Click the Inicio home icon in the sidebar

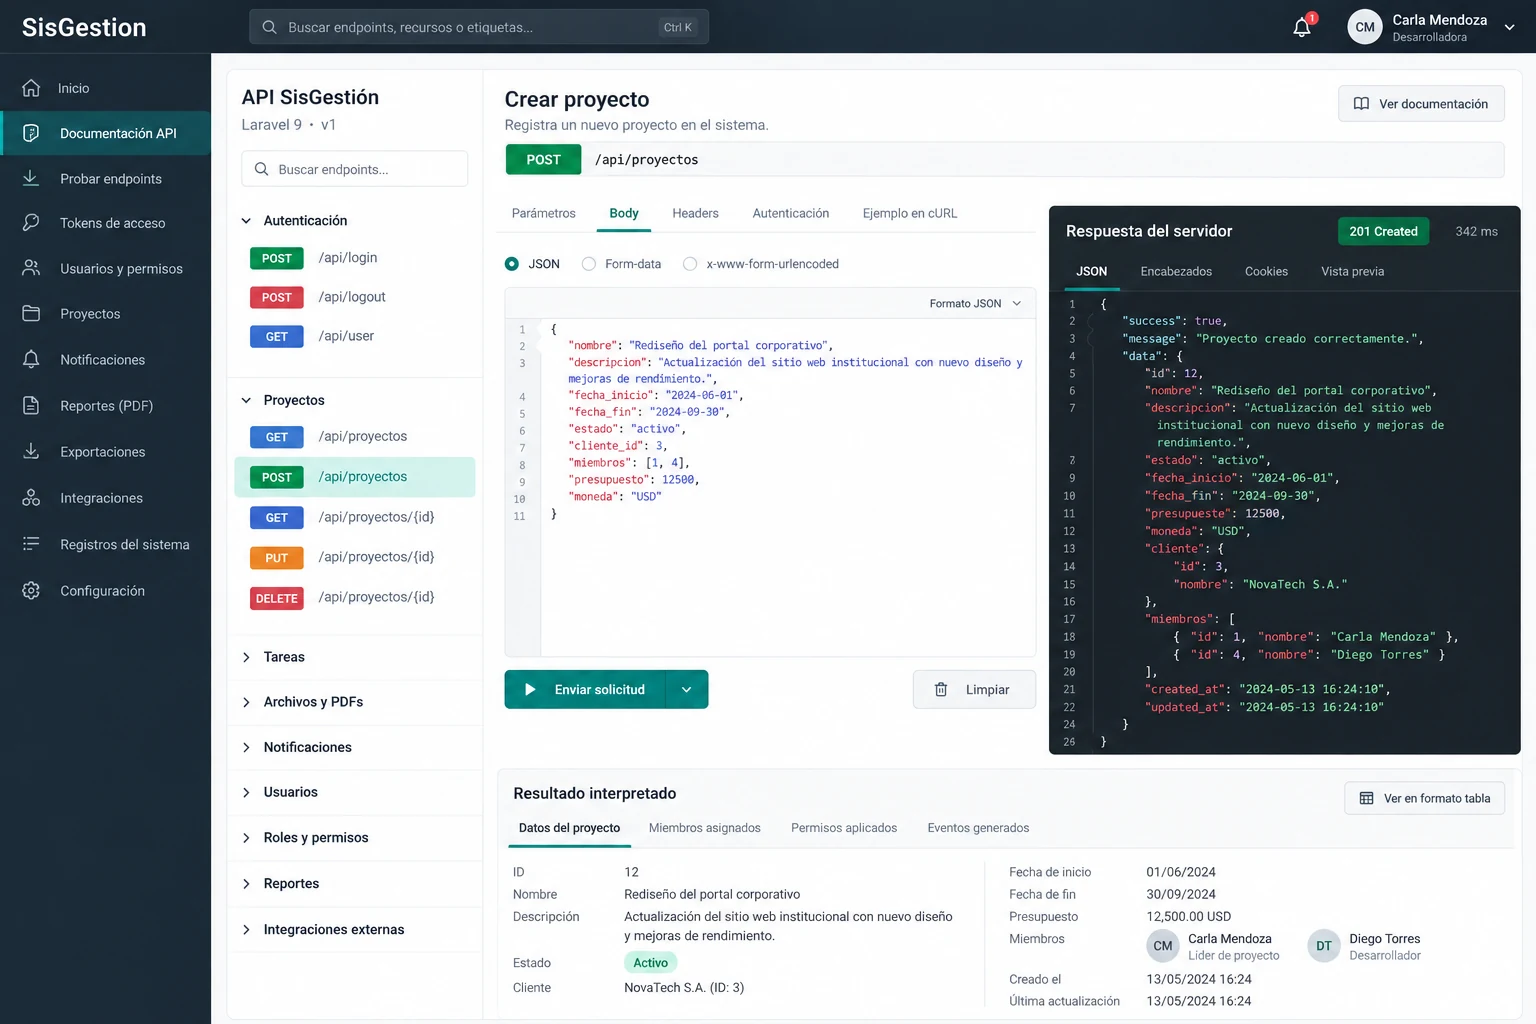pos(31,88)
